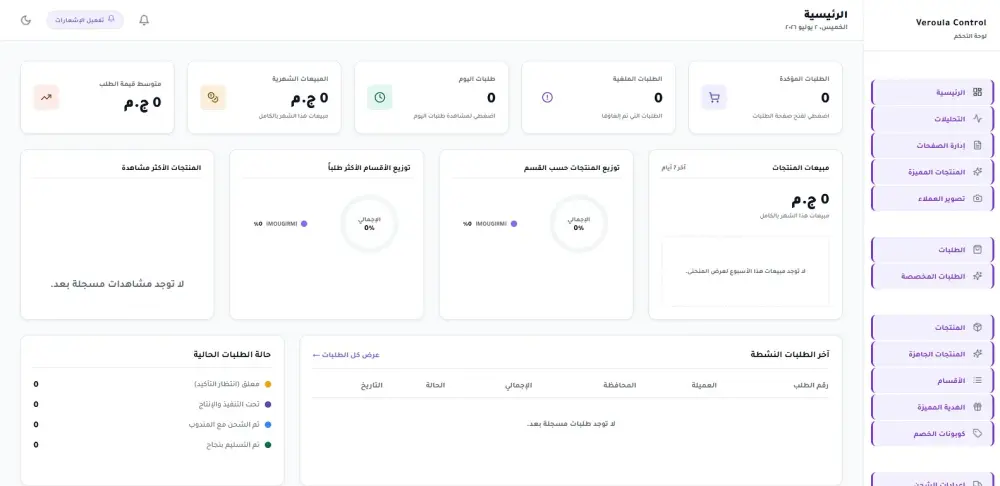Select الأقسام in the sidebar
This screenshot has width=1000, height=486.
[932, 380]
